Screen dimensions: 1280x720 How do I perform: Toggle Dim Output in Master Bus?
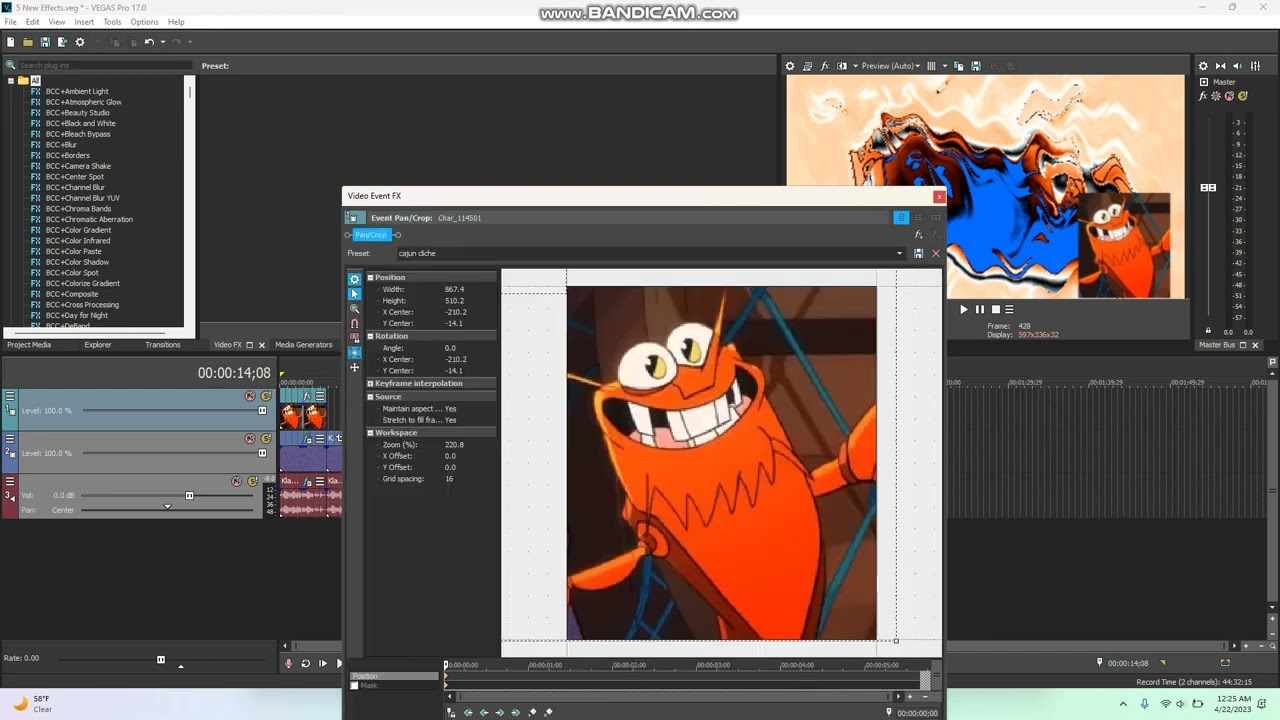[x=1236, y=66]
